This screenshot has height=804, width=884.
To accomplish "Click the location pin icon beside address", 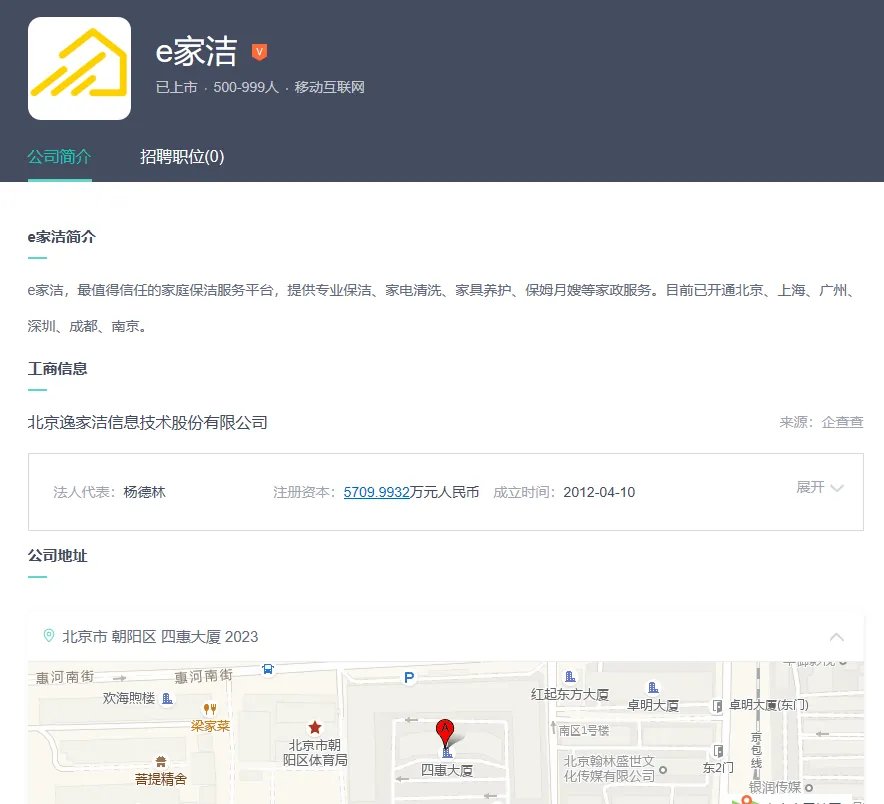I will 49,635.
